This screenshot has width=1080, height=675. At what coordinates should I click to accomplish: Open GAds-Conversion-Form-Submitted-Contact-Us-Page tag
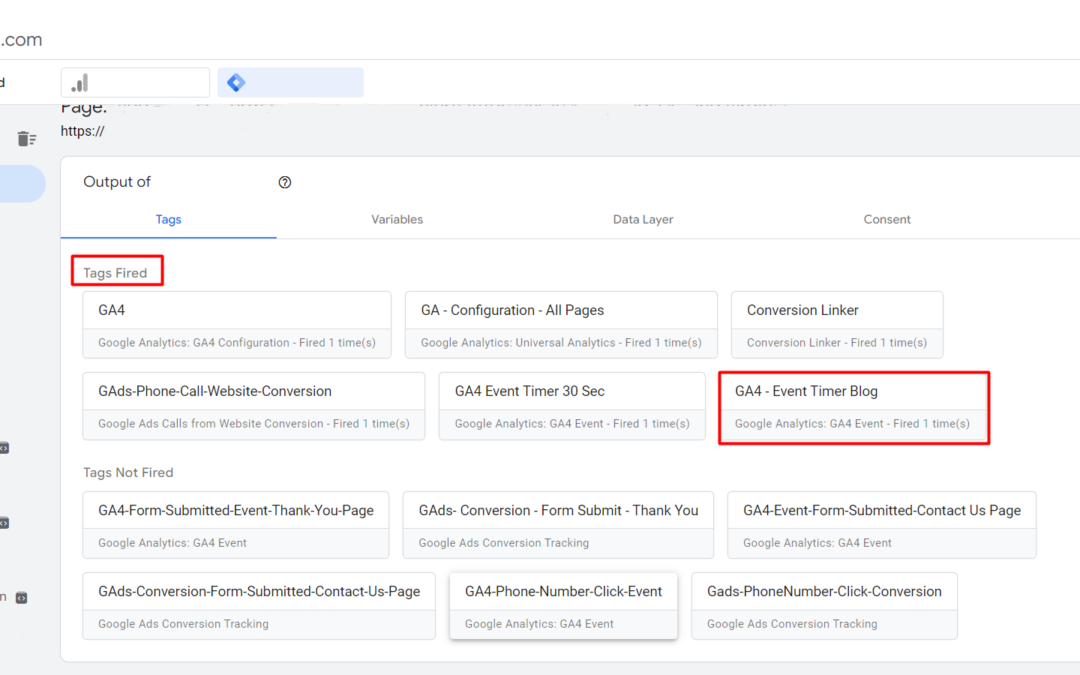259,605
